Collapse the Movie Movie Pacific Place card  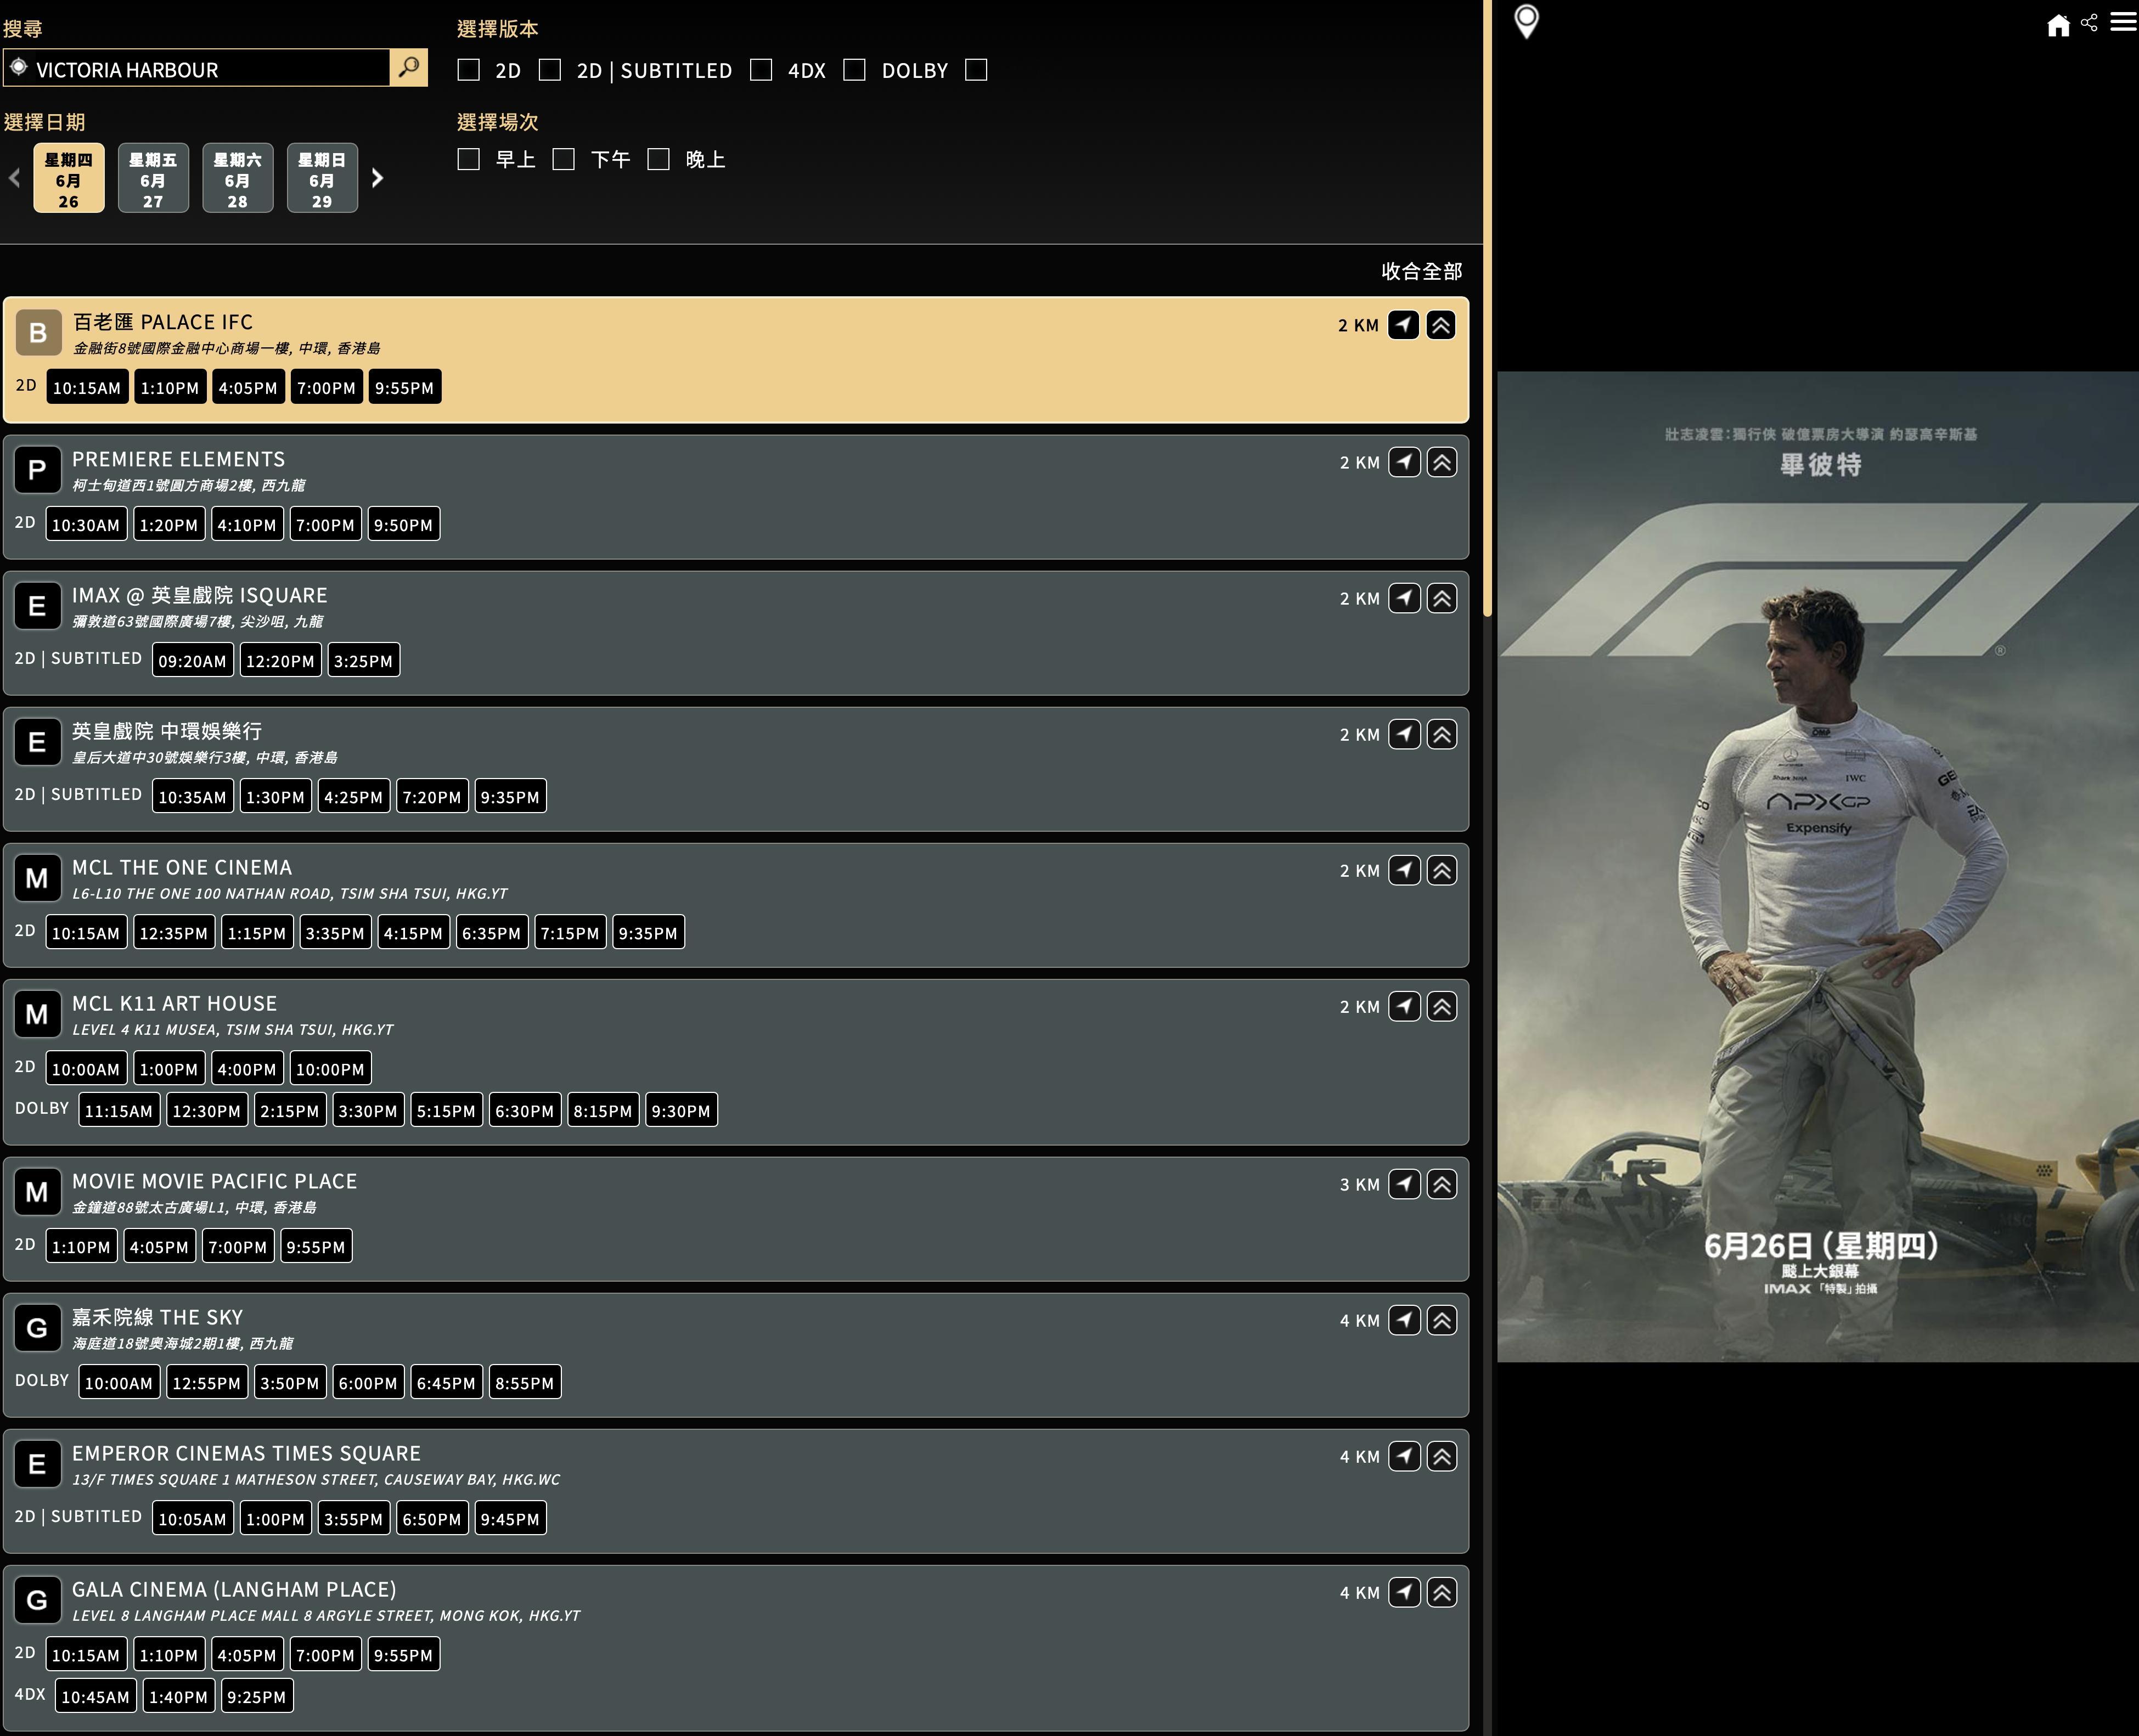[1442, 1184]
